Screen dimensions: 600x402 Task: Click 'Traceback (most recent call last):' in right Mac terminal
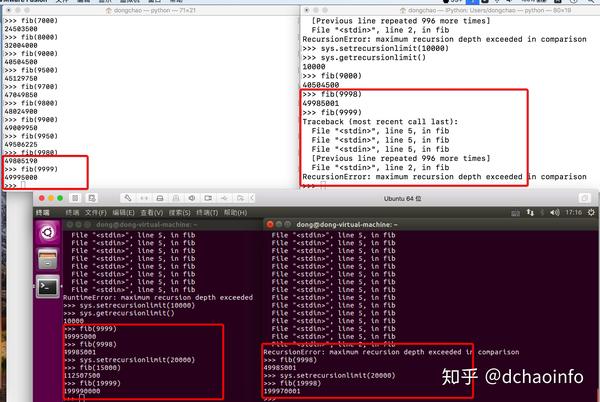pos(380,122)
